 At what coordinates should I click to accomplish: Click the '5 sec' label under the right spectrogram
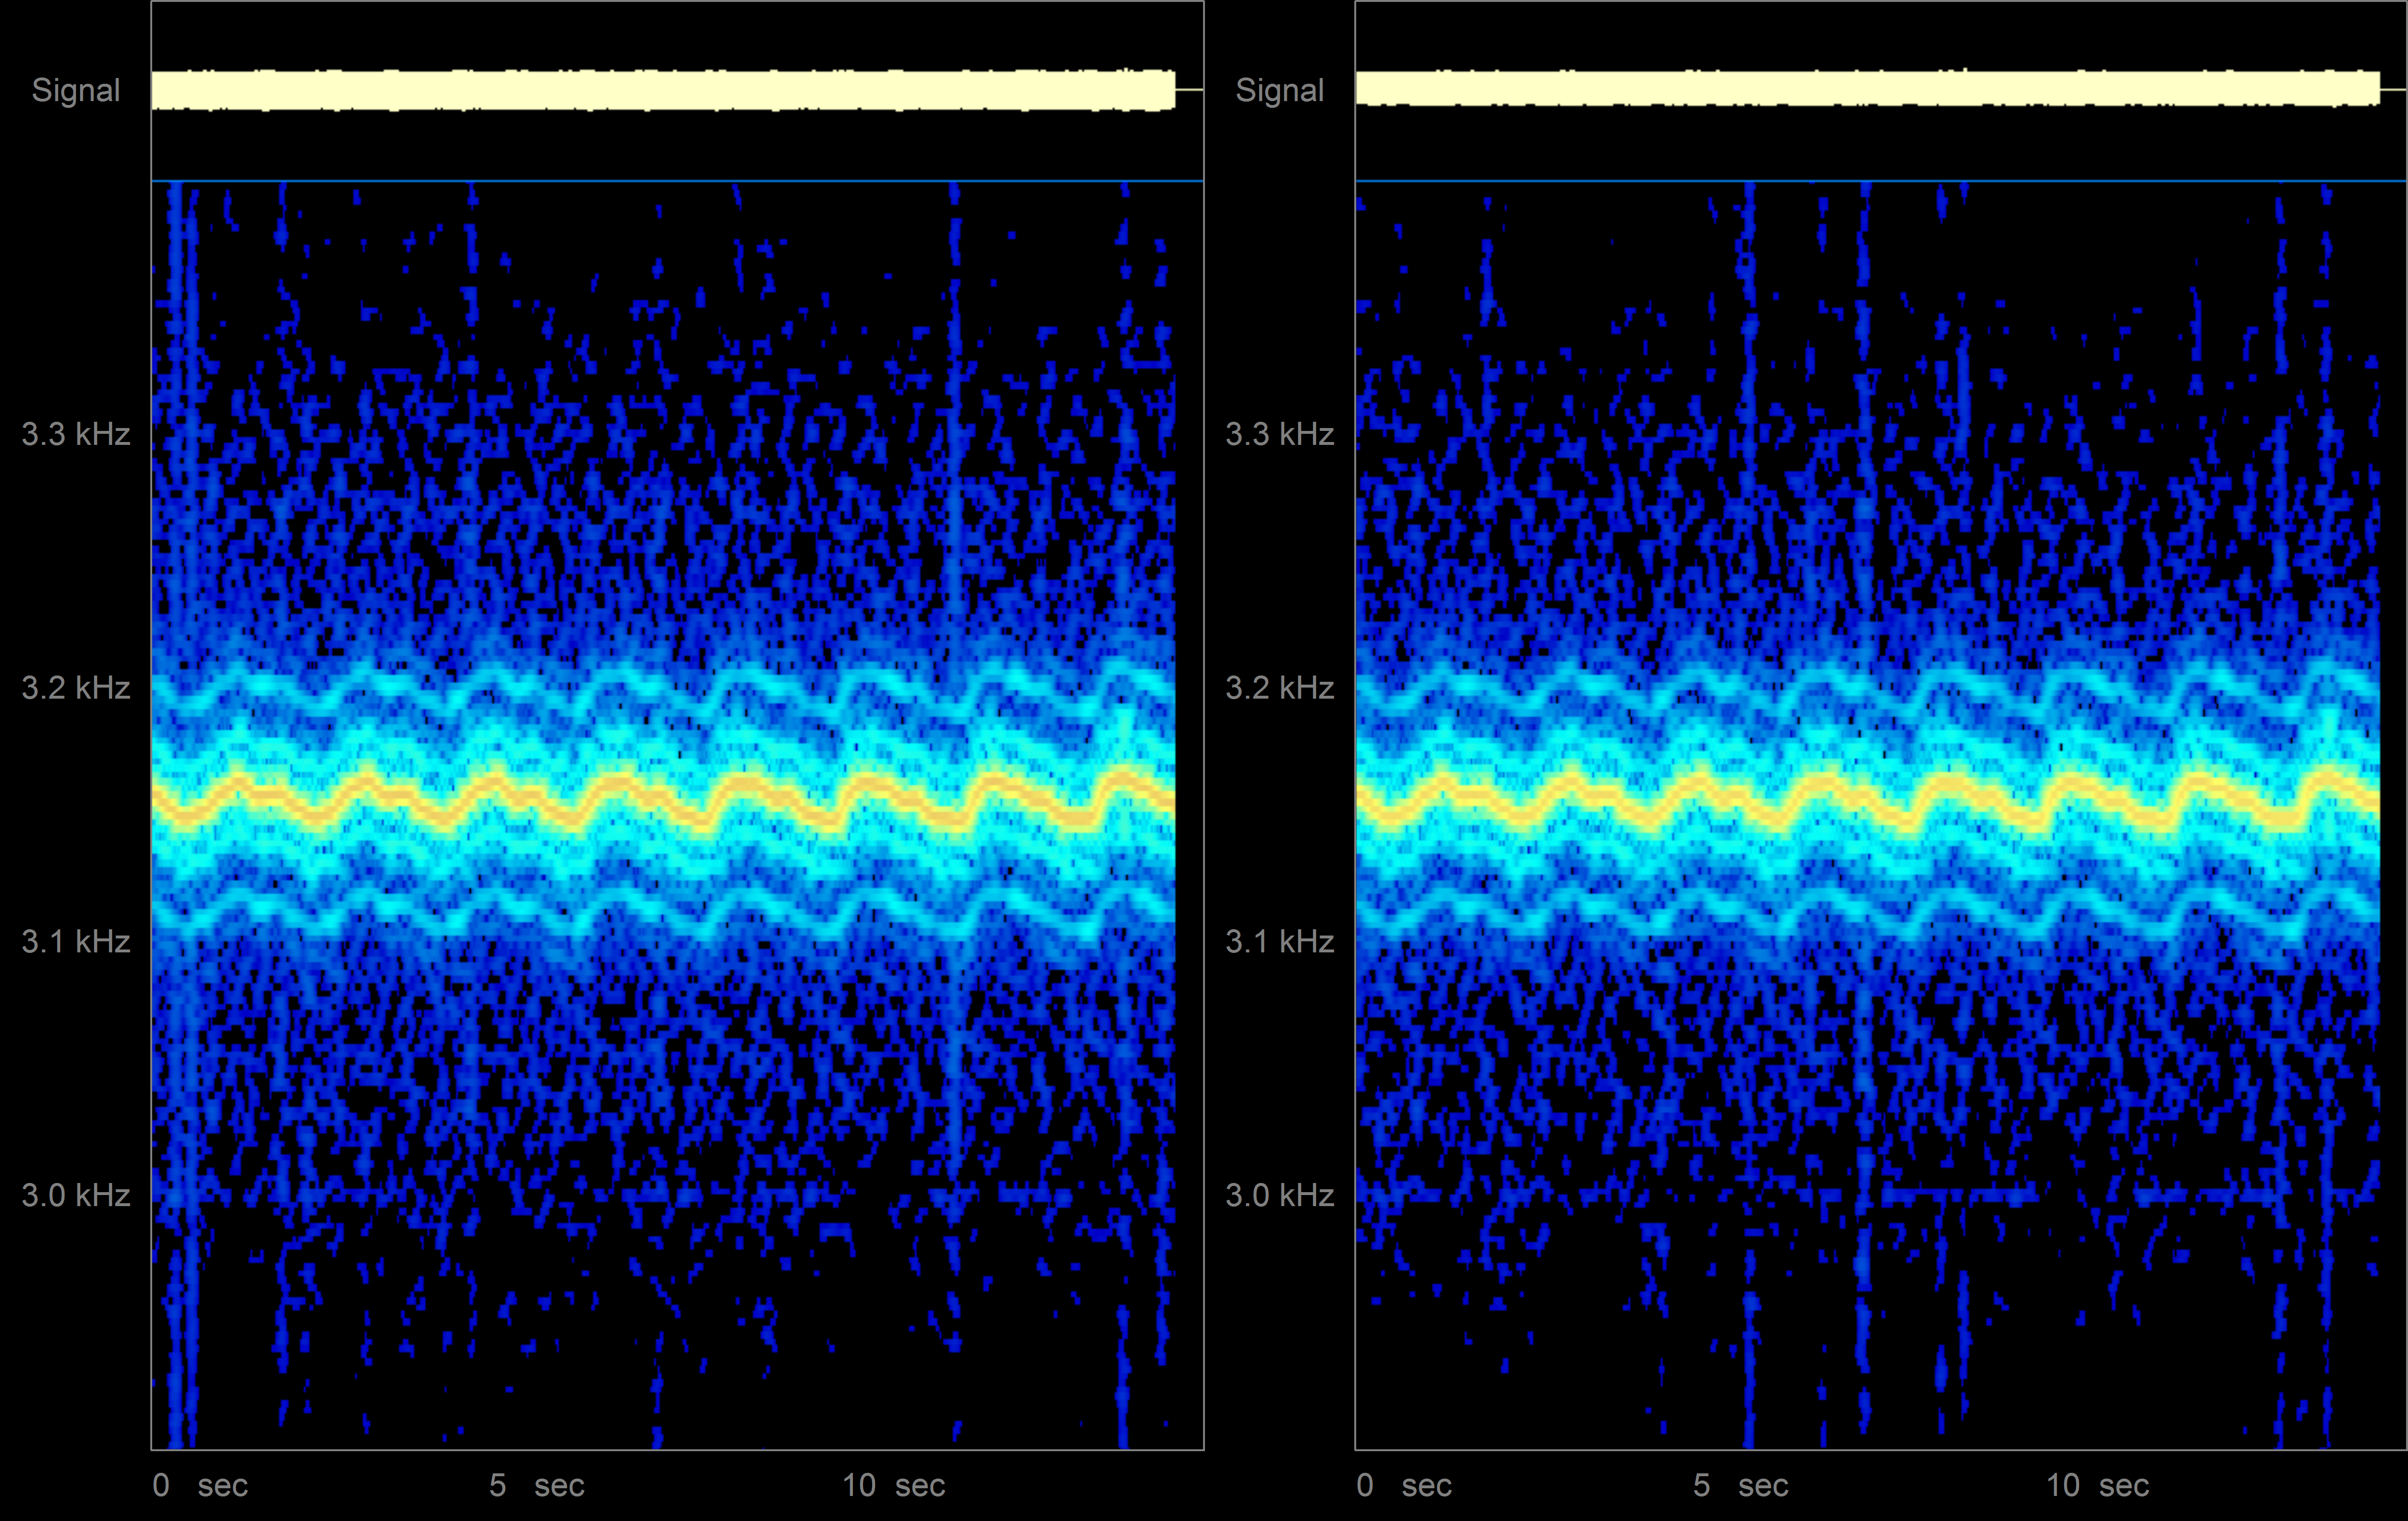[1741, 1486]
